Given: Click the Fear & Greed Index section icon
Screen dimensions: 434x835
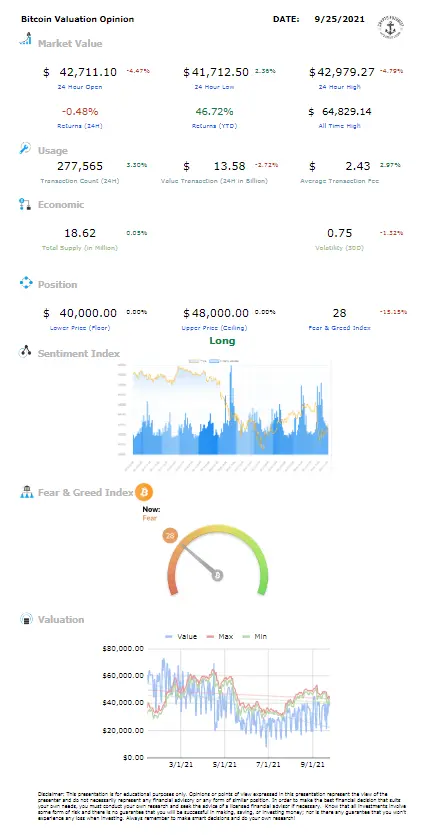Looking at the screenshot, I should (26, 492).
